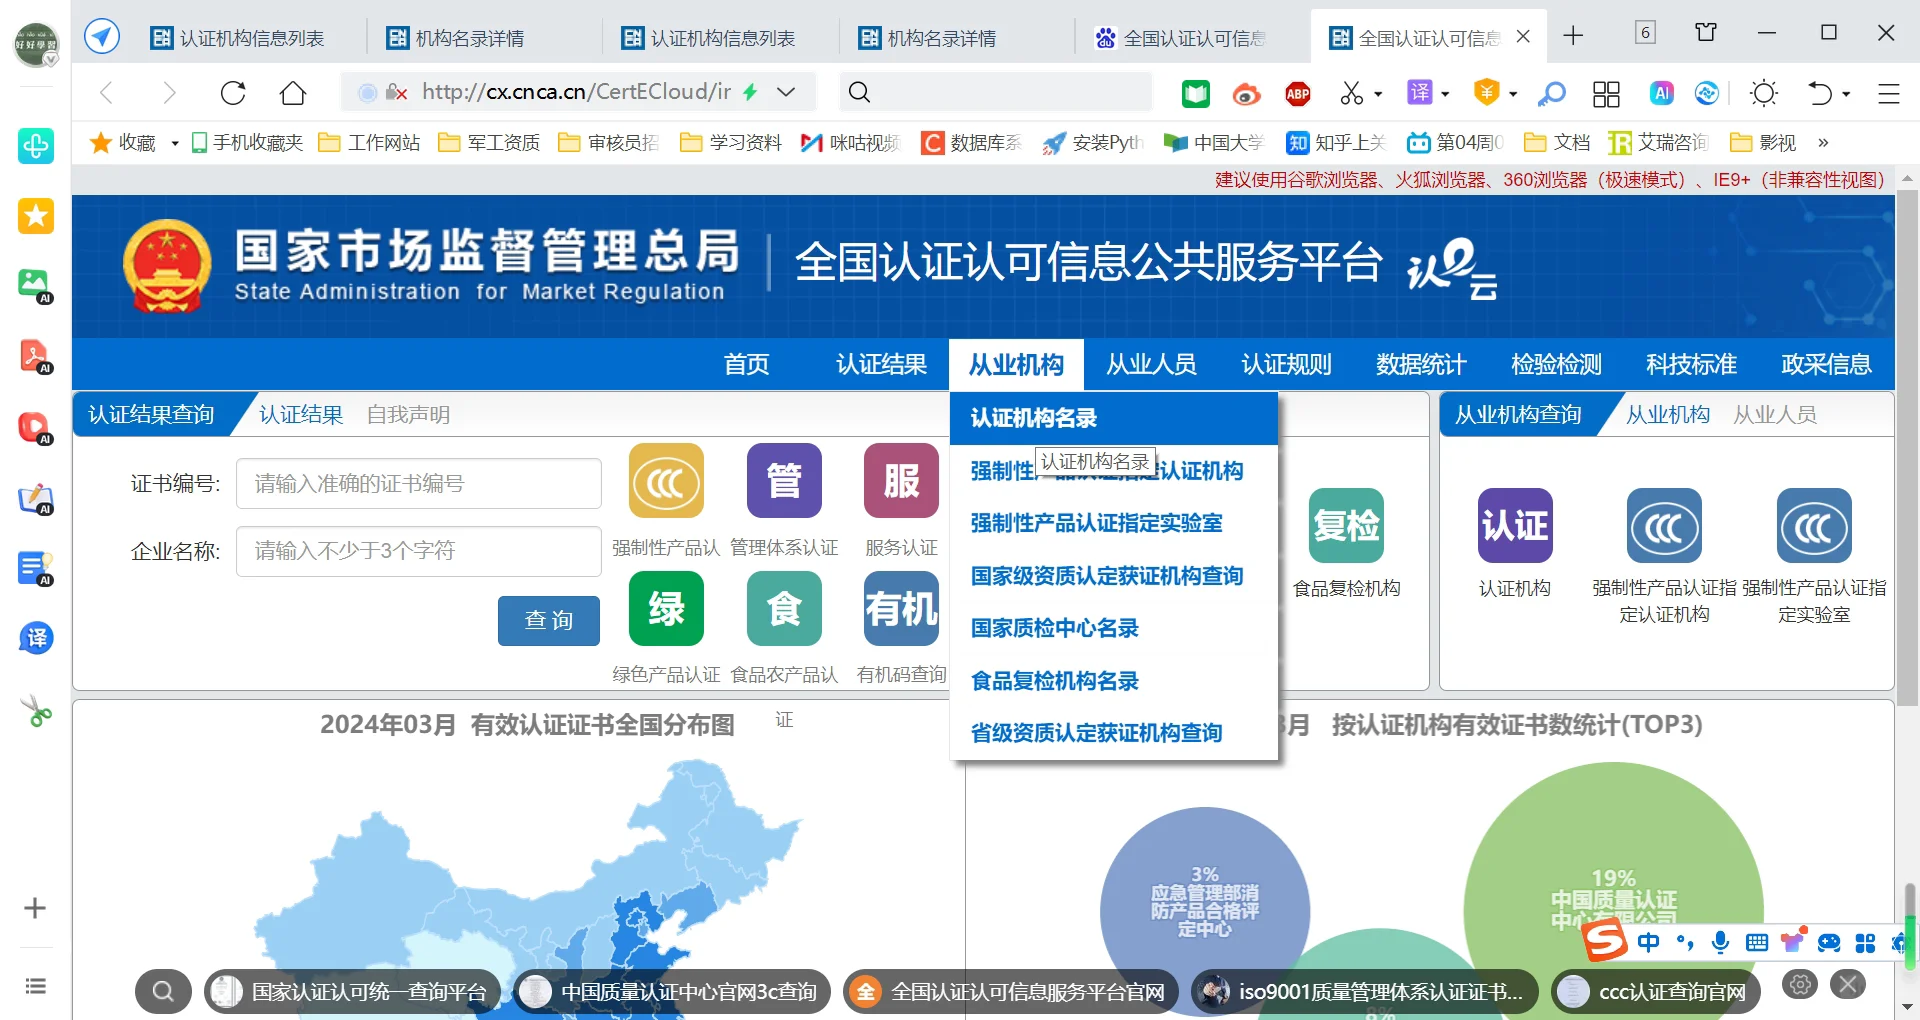
Task: Expand the address bar dropdown arrow
Action: [787, 92]
